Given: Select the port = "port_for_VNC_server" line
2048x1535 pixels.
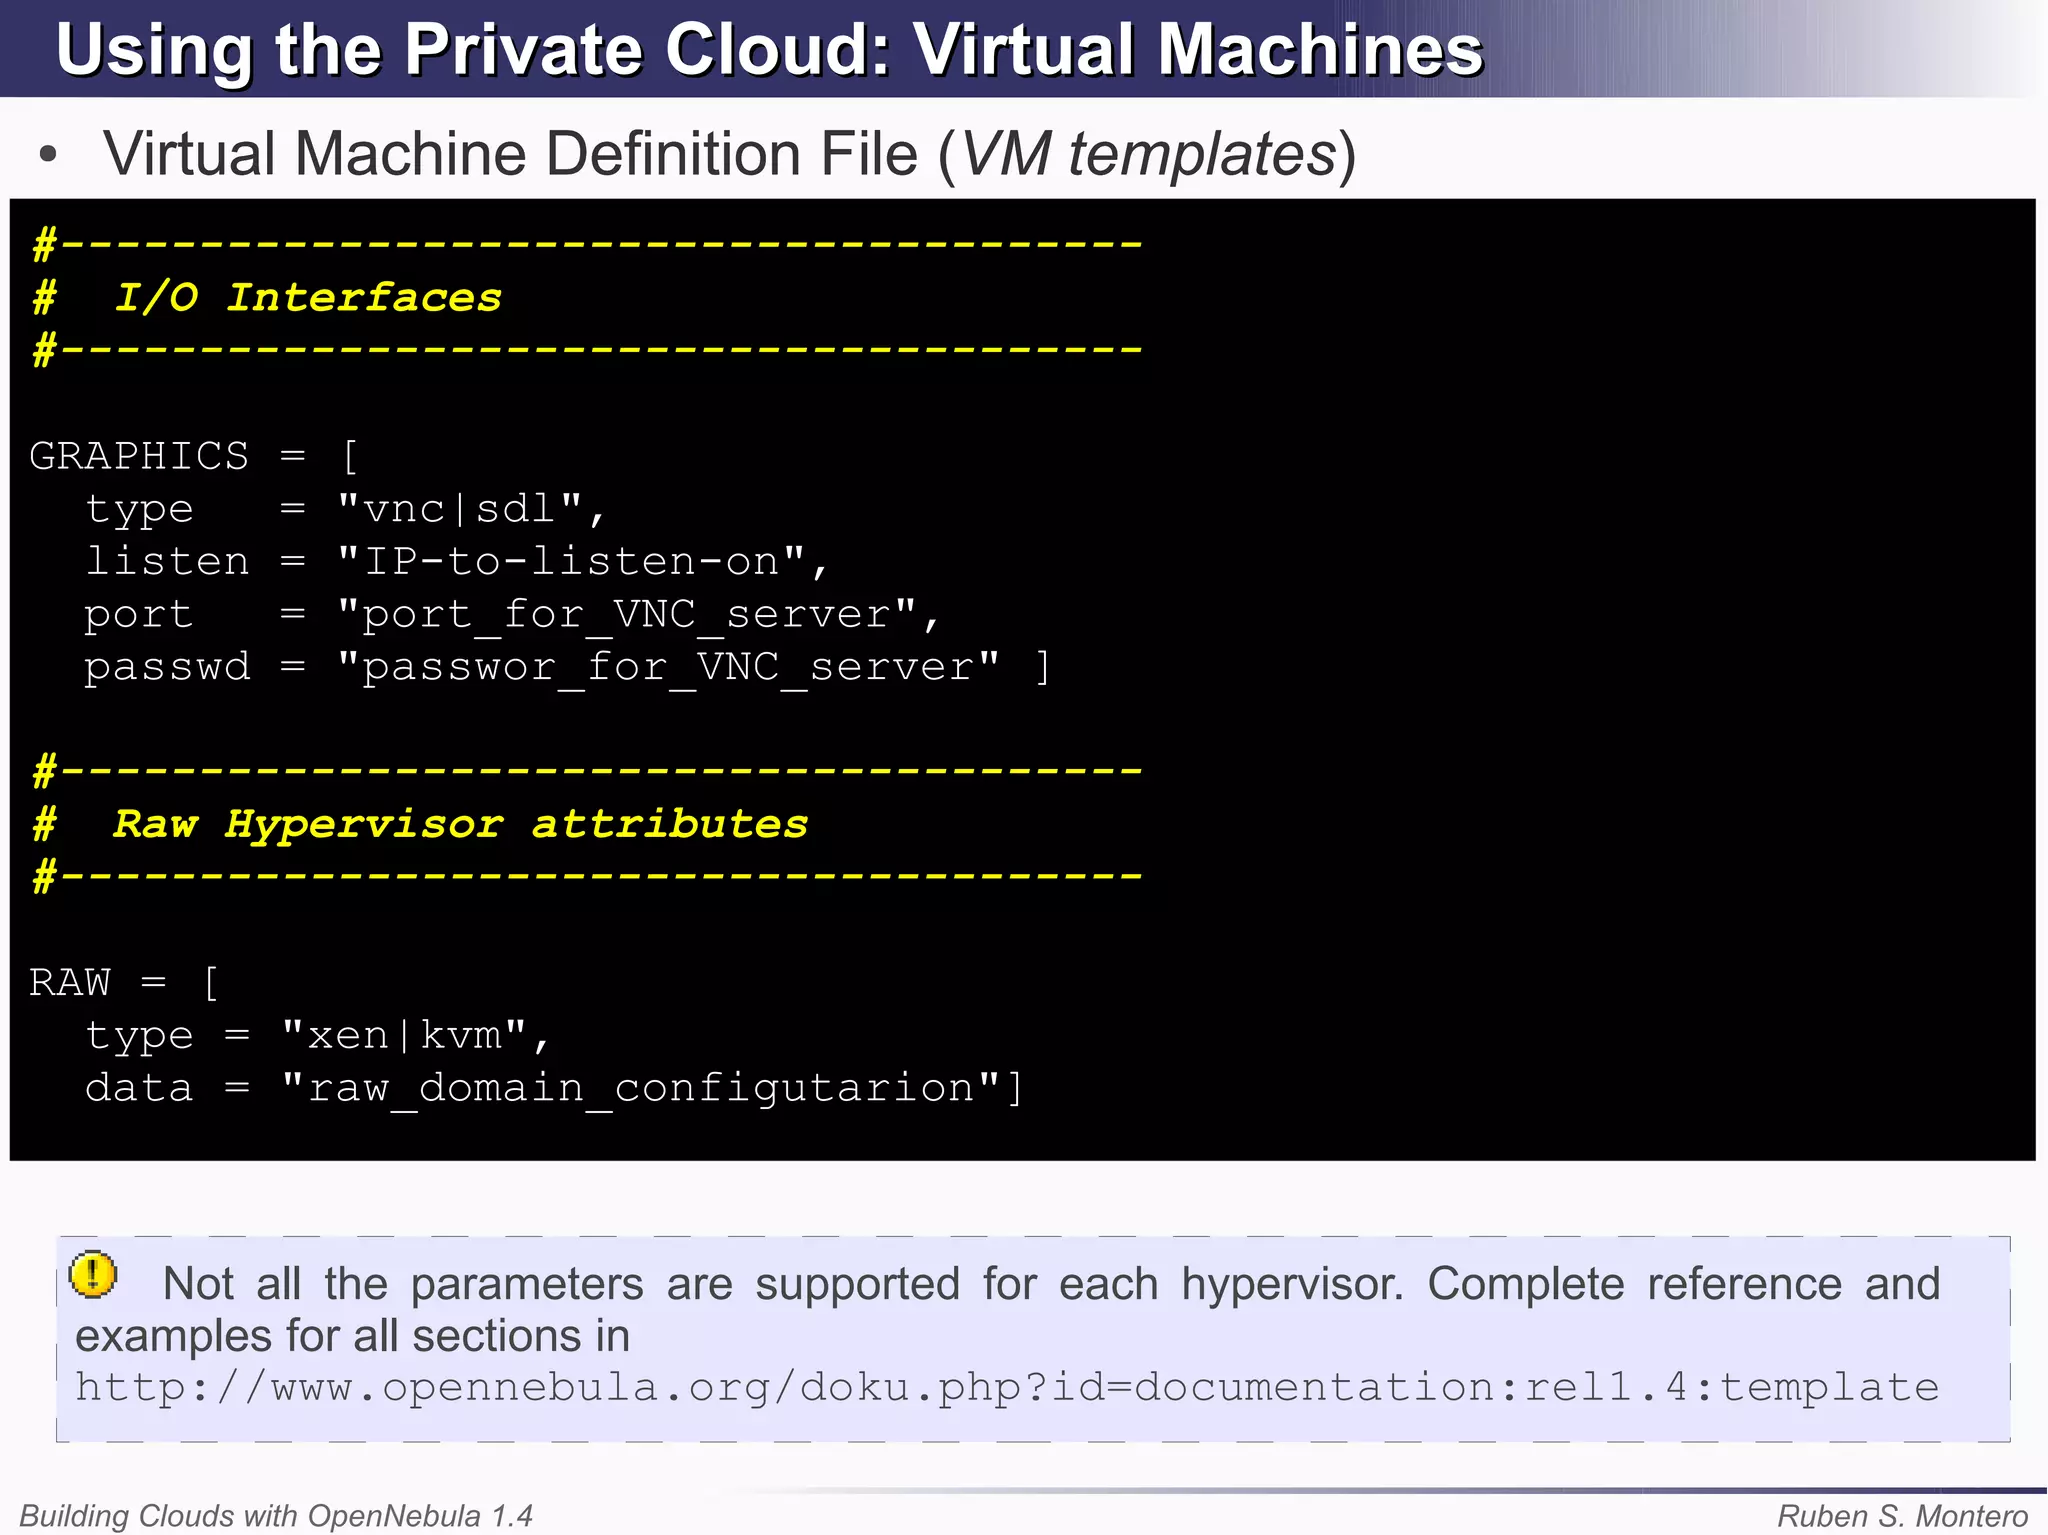Looking at the screenshot, I should [x=512, y=615].
